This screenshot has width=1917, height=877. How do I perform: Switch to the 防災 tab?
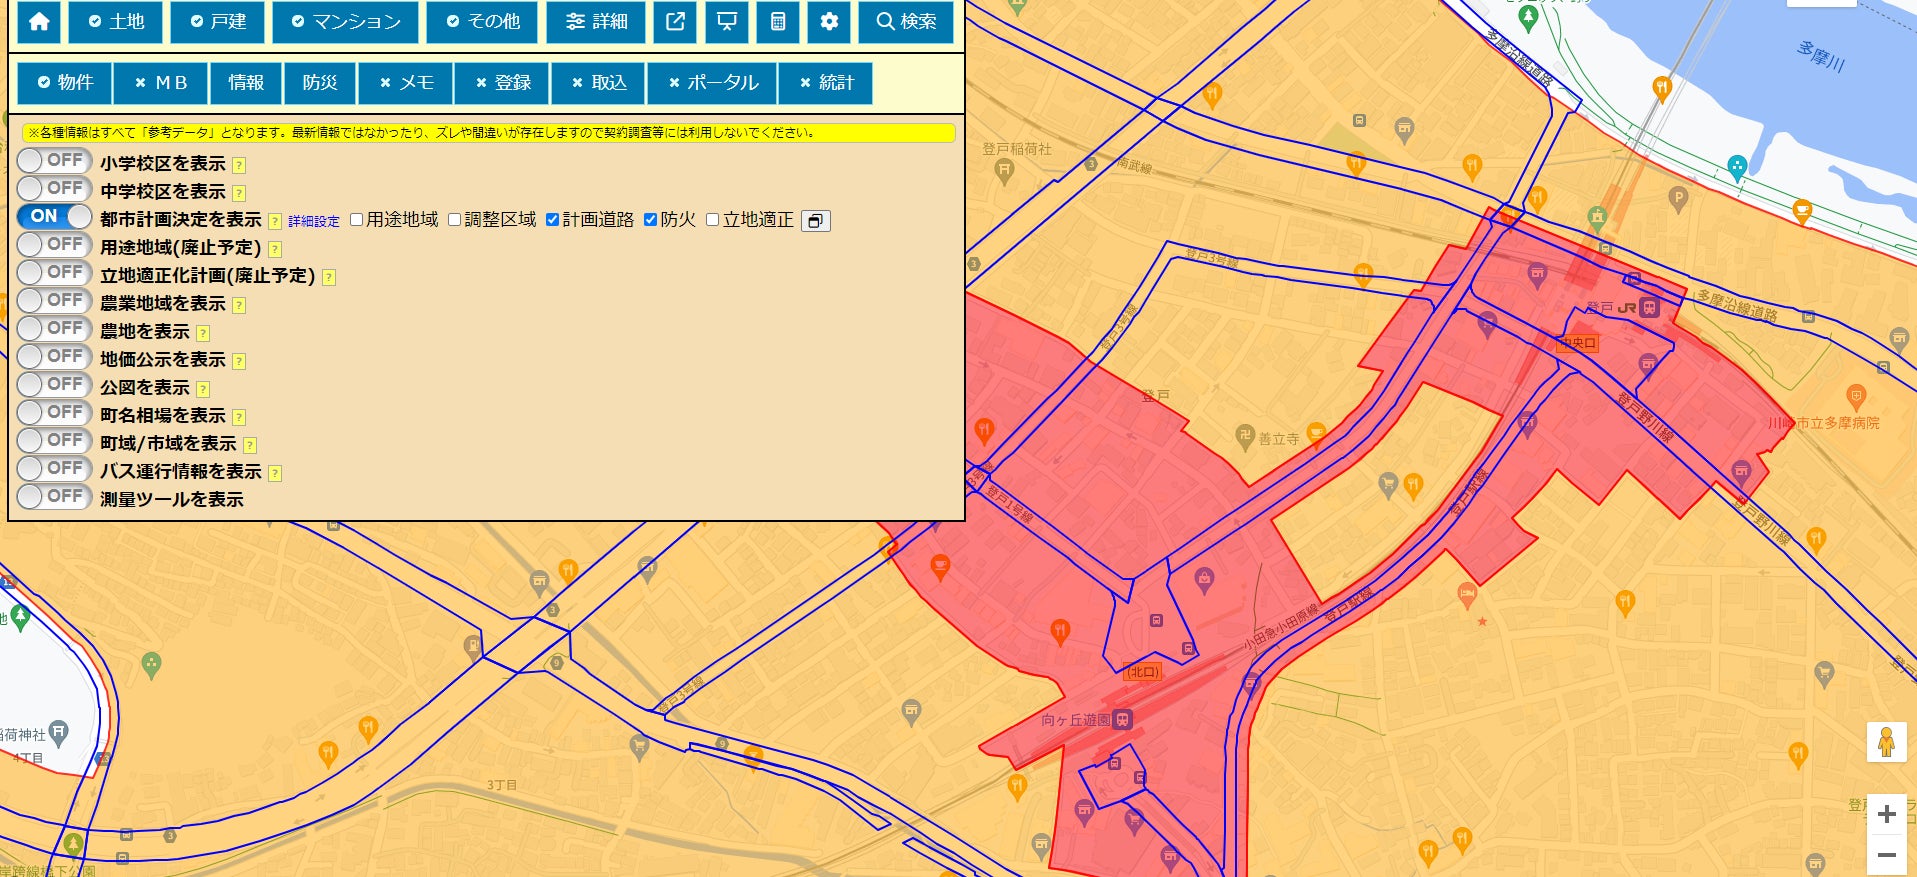(x=320, y=83)
